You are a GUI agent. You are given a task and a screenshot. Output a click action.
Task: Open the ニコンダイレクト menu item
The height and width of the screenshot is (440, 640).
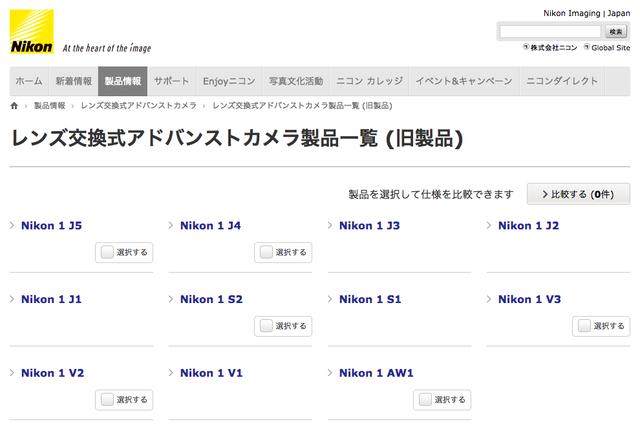coord(562,81)
